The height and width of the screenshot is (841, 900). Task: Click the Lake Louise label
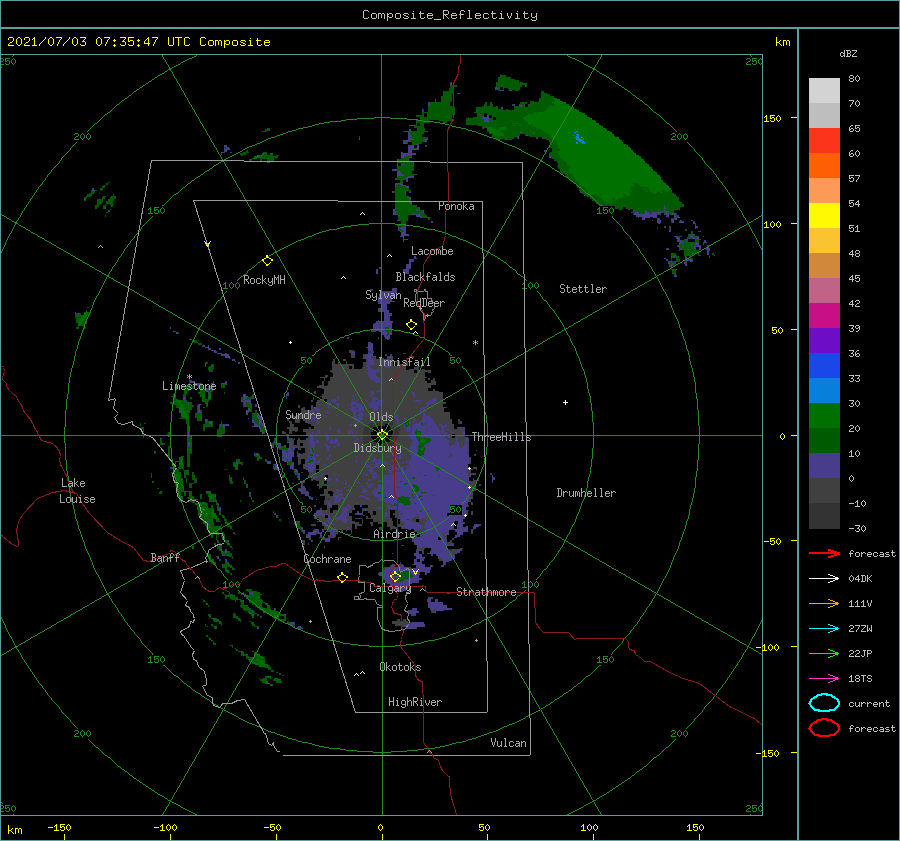[77, 491]
